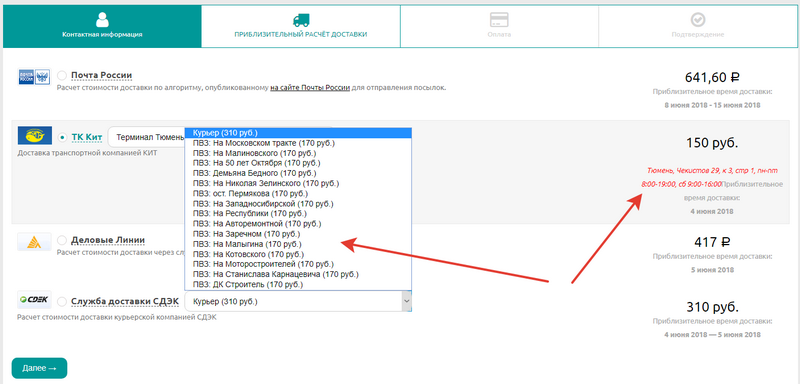Choose ПВЗ: На Авторемонтной option
The image size is (800, 384).
coord(298,224)
